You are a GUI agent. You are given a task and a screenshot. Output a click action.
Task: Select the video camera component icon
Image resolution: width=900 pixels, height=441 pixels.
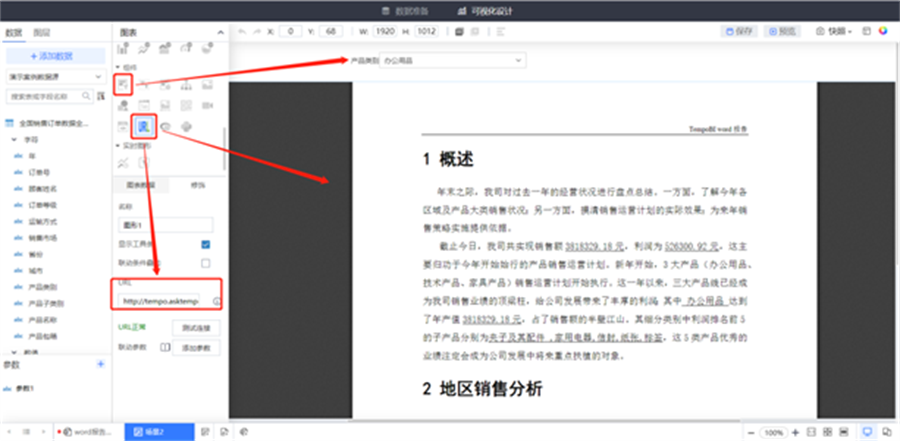pyautogui.click(x=207, y=106)
